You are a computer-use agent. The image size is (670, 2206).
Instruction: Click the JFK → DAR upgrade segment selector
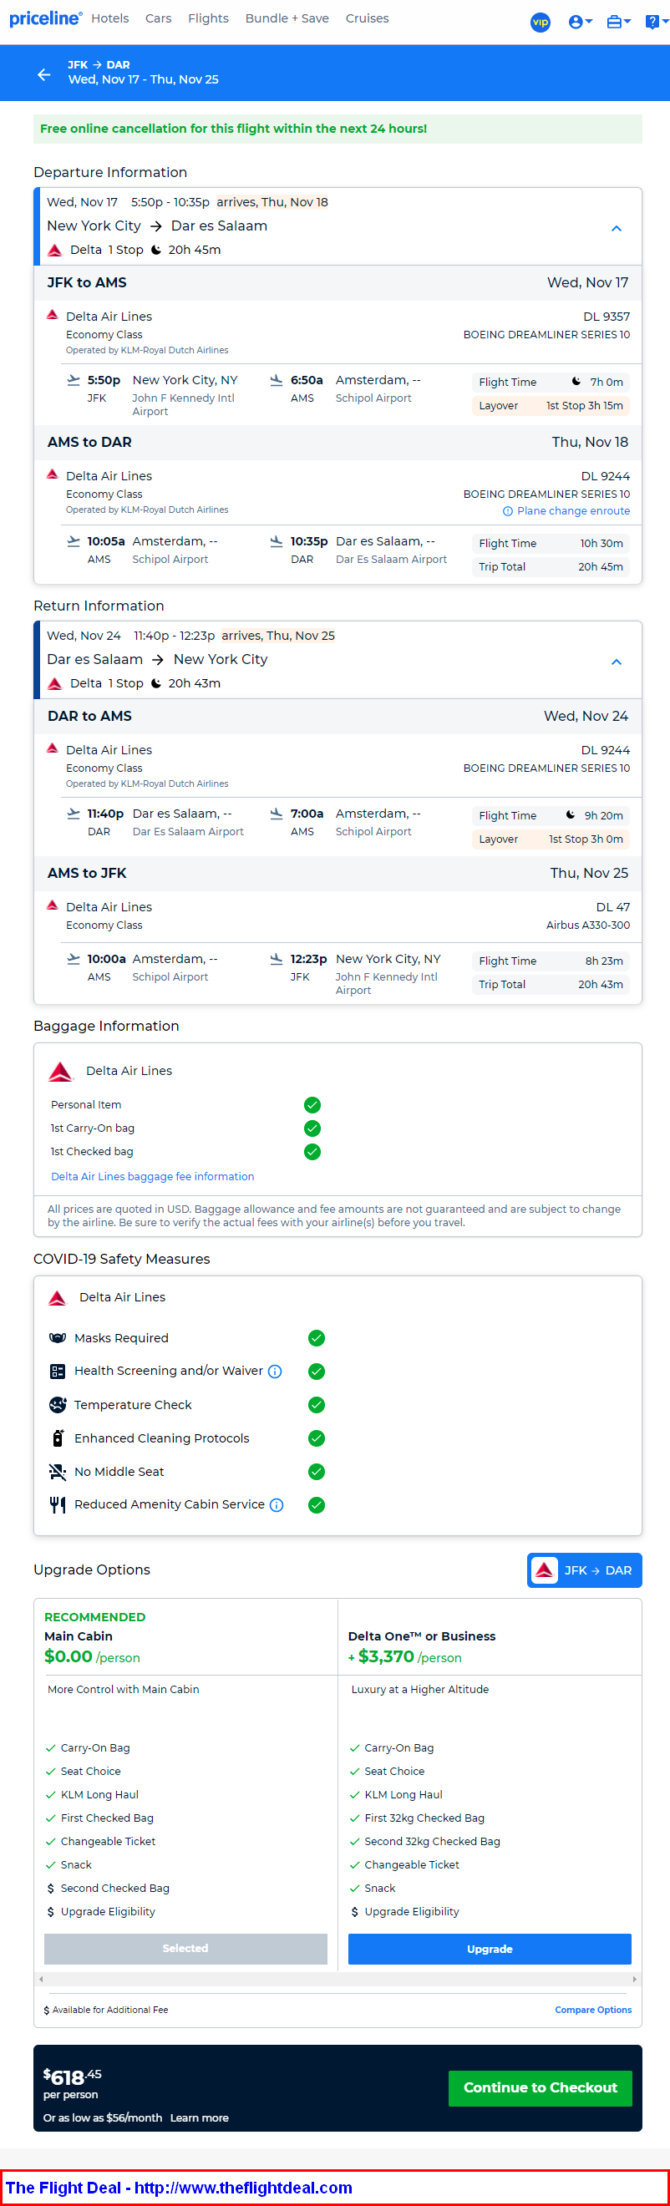tap(584, 1570)
